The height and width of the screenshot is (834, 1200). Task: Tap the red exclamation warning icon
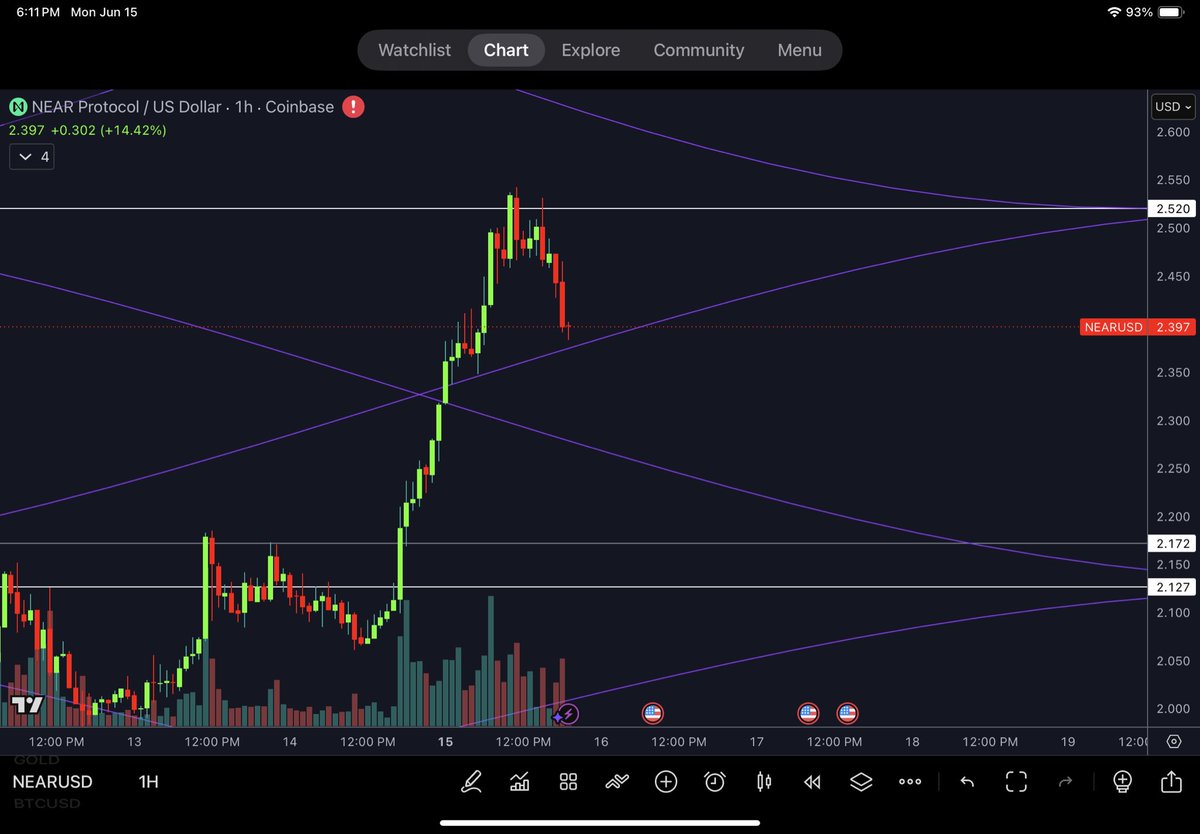coord(353,106)
